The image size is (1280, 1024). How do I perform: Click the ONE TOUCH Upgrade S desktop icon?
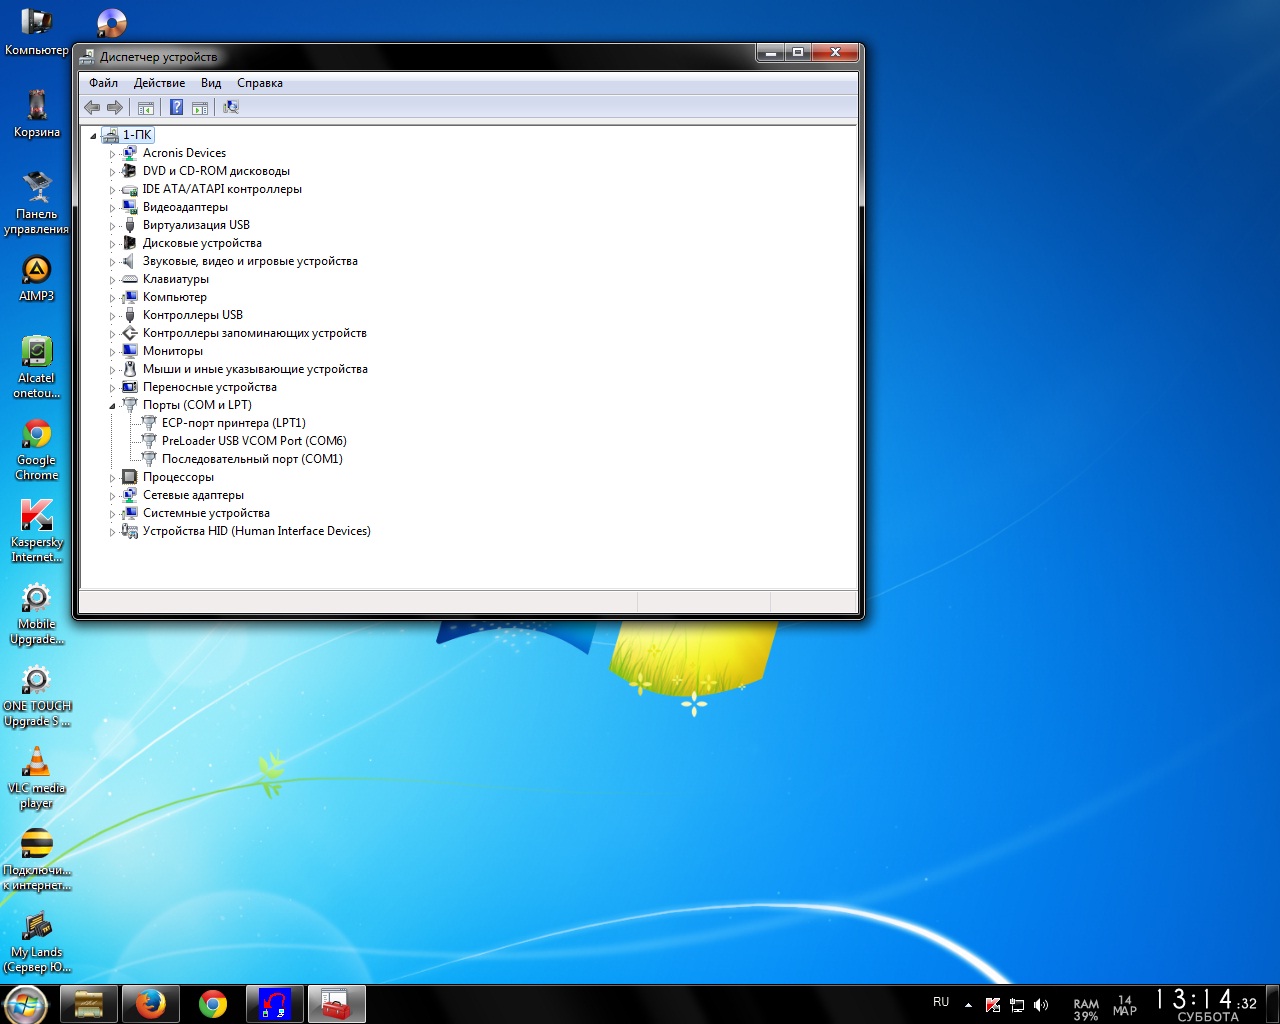(37, 695)
